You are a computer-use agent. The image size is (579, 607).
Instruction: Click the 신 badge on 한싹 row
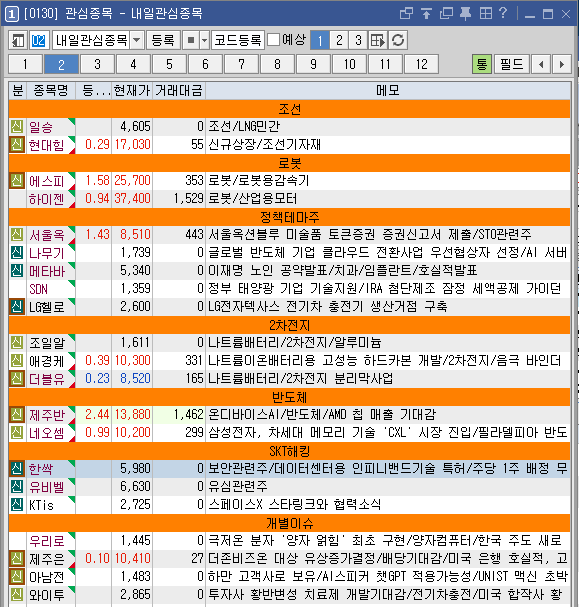click(x=17, y=469)
